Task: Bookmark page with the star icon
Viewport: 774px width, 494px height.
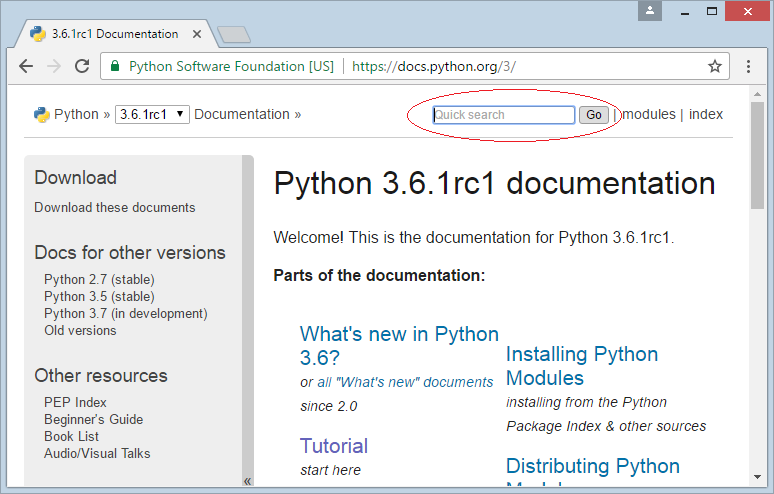Action: (x=715, y=66)
